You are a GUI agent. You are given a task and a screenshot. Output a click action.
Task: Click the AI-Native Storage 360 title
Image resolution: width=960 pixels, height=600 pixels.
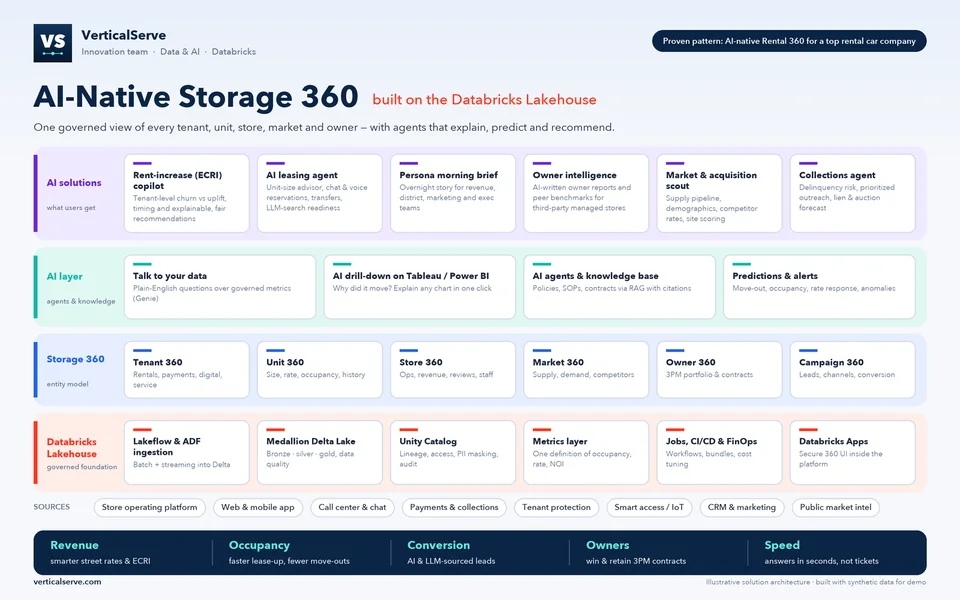(x=196, y=97)
